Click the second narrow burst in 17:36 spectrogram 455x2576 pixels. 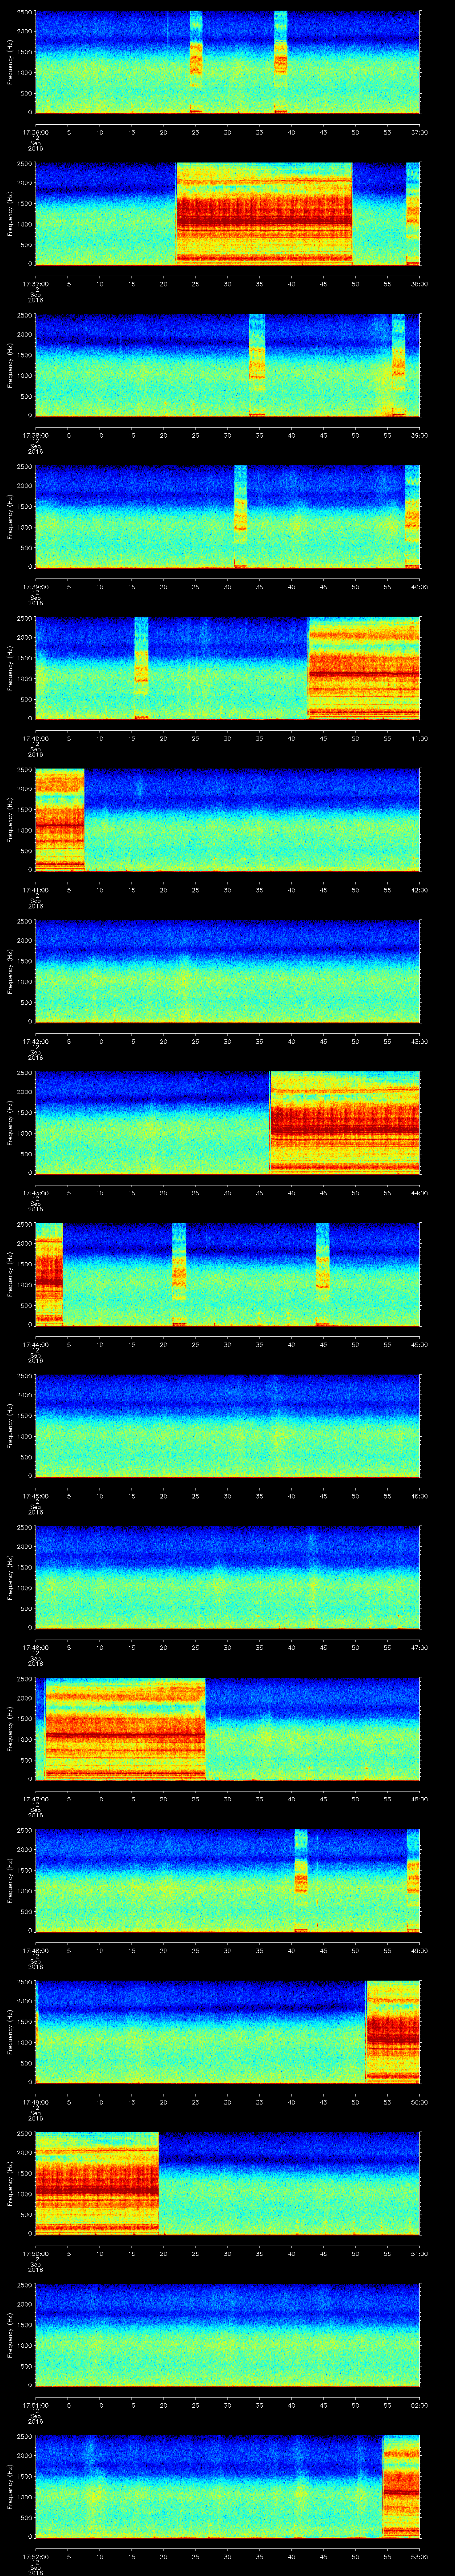click(281, 62)
